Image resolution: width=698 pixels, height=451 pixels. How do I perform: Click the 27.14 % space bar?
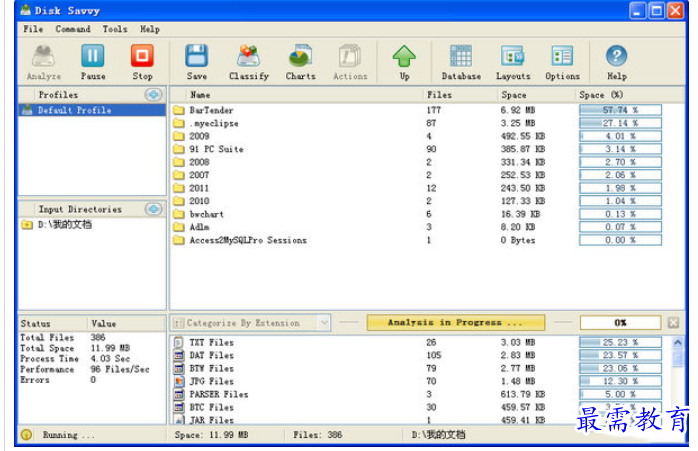click(620, 123)
